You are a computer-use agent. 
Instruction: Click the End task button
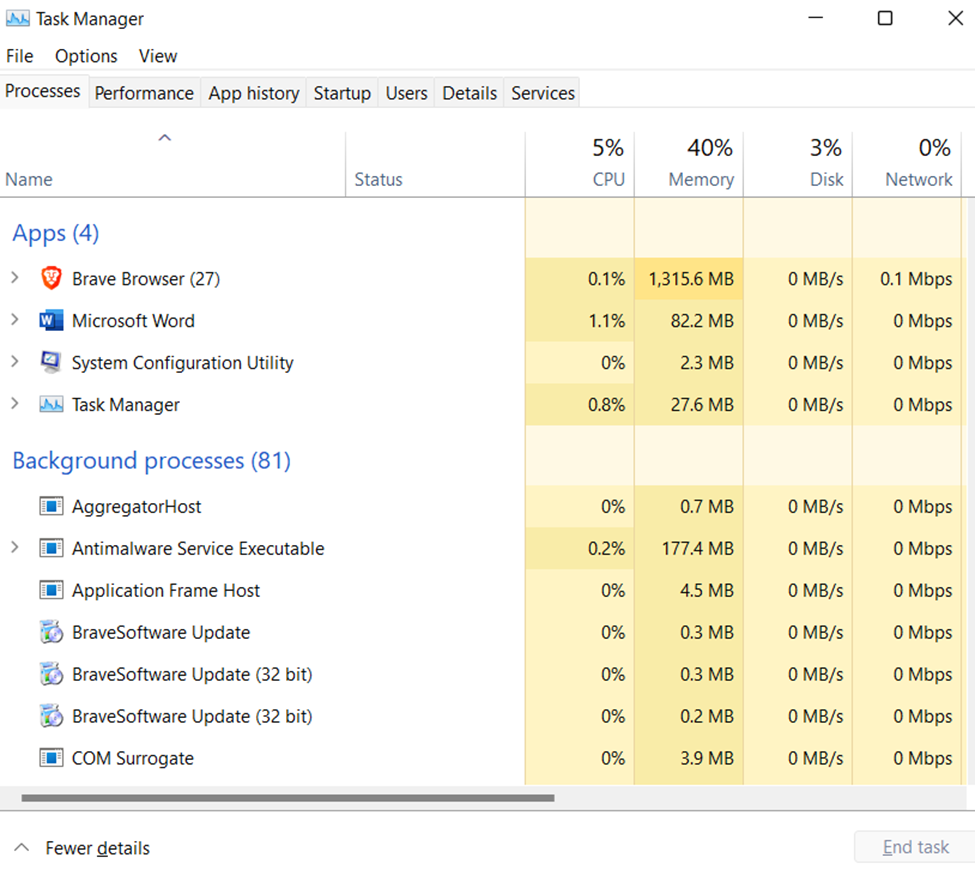[x=915, y=847]
